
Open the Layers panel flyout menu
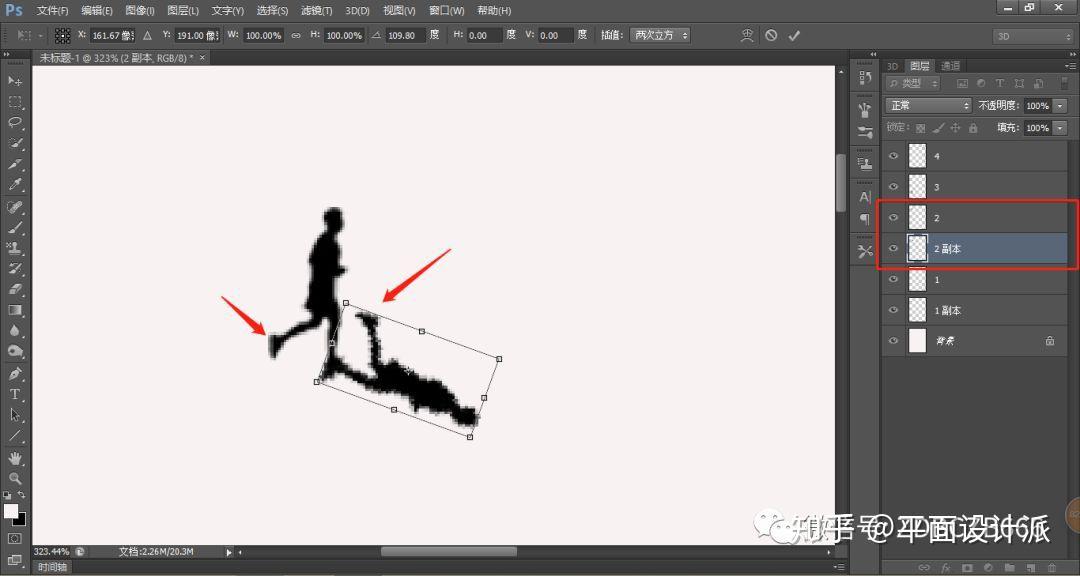[1070, 66]
